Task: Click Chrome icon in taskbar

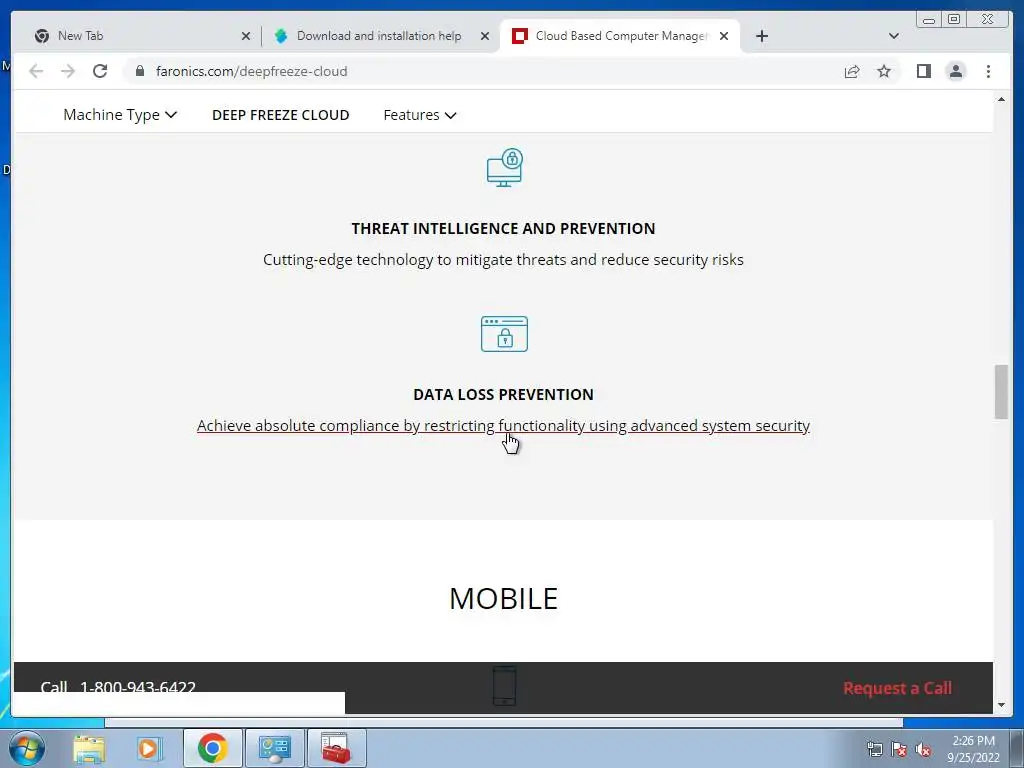Action: (212, 748)
